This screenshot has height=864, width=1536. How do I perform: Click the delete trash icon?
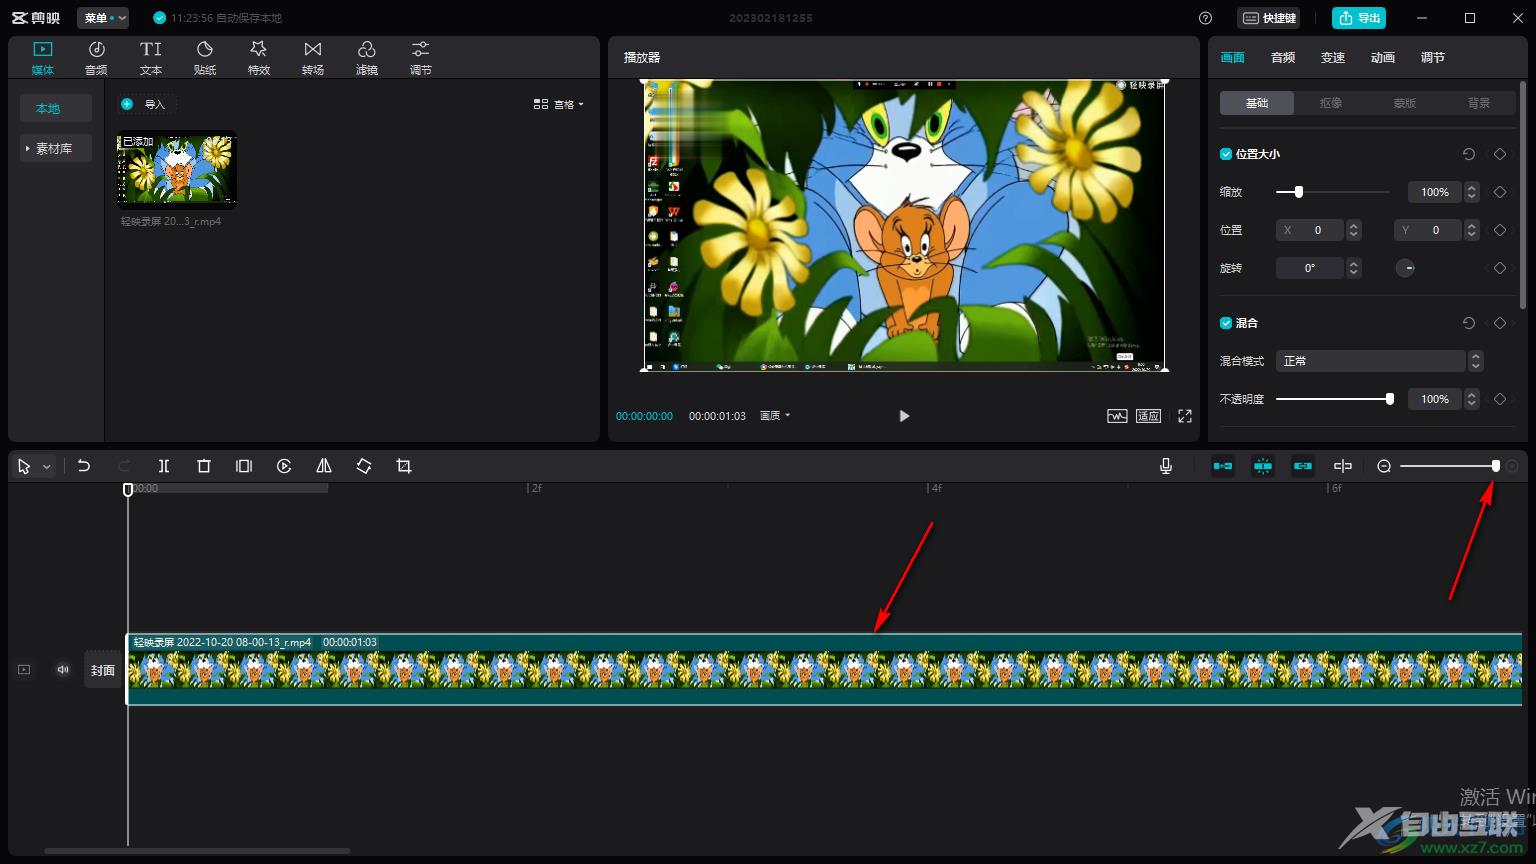[x=204, y=466]
